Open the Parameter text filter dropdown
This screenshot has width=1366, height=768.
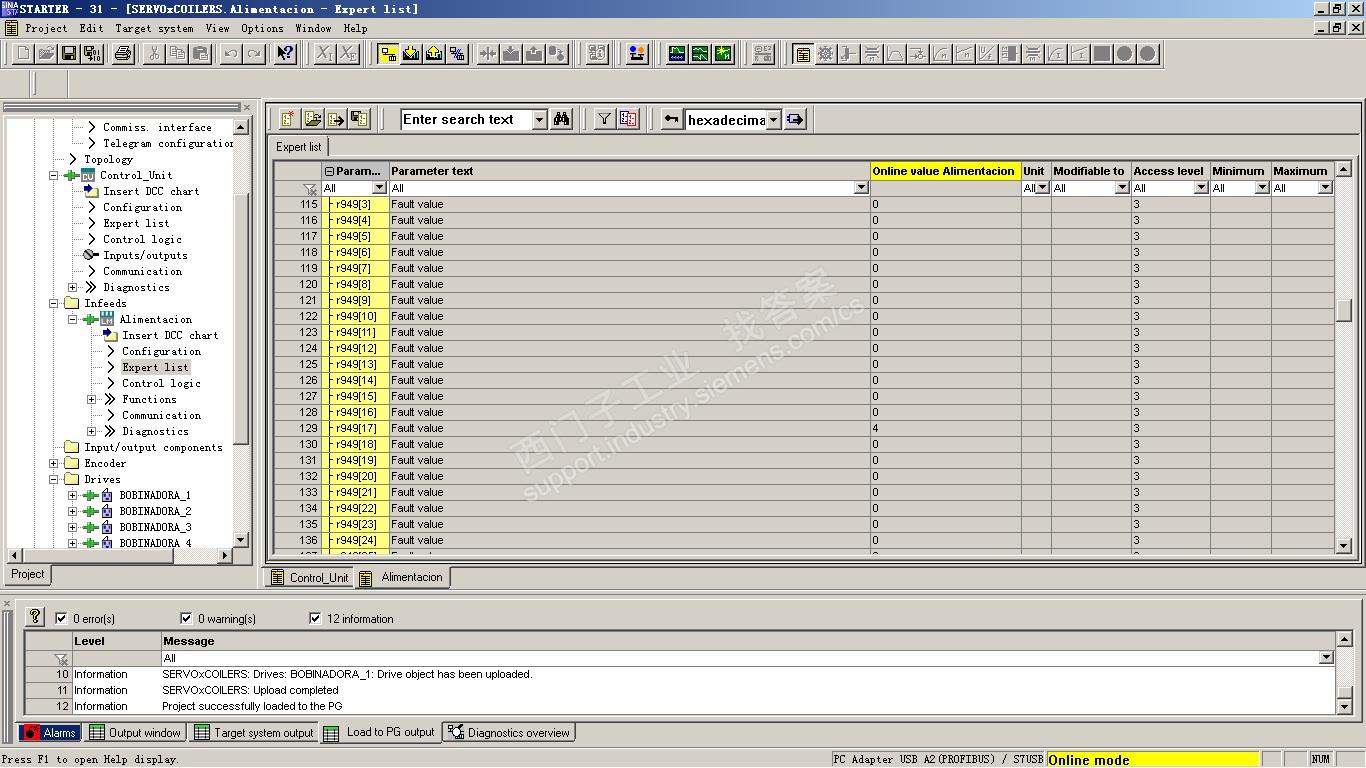click(x=861, y=188)
